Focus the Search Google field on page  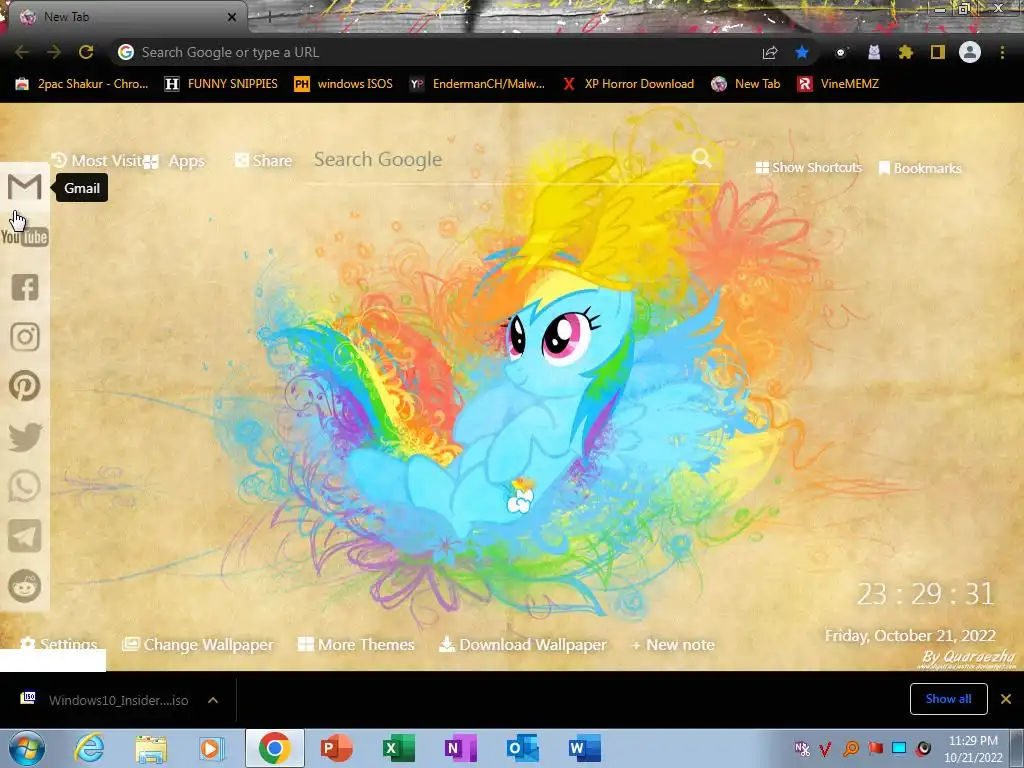(x=500, y=159)
